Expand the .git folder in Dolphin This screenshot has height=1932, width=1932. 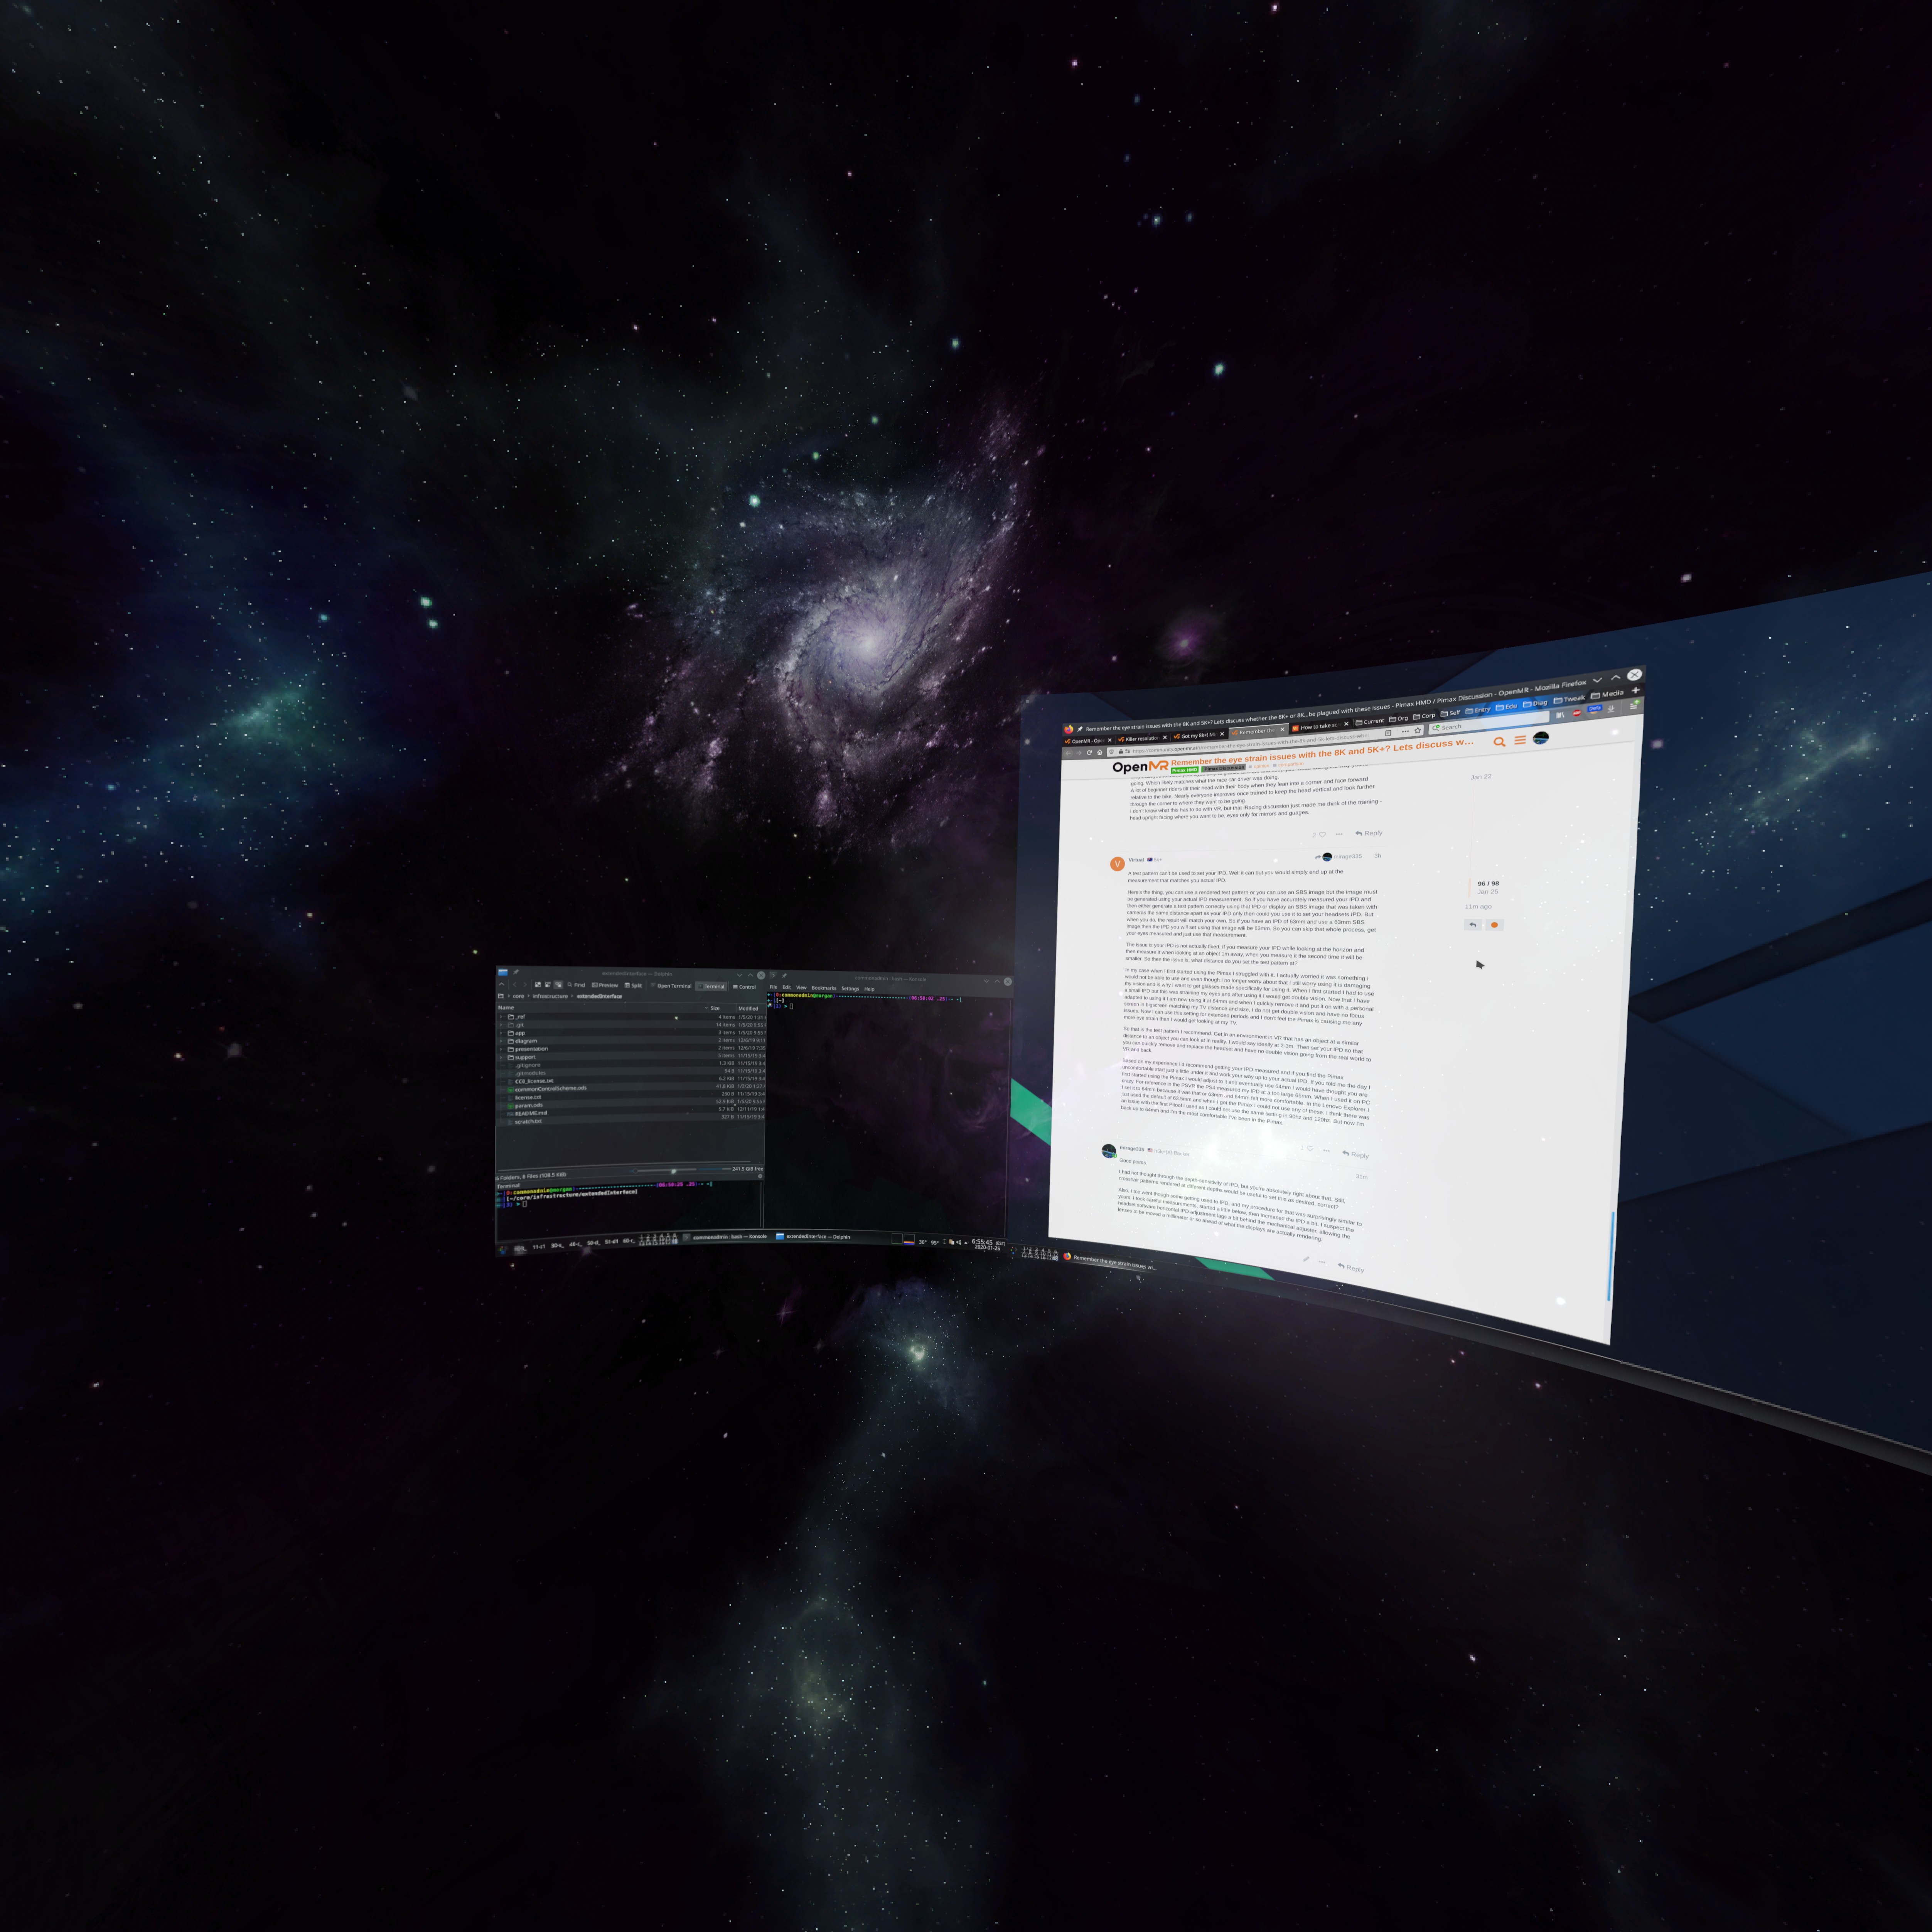pyautogui.click(x=501, y=1025)
